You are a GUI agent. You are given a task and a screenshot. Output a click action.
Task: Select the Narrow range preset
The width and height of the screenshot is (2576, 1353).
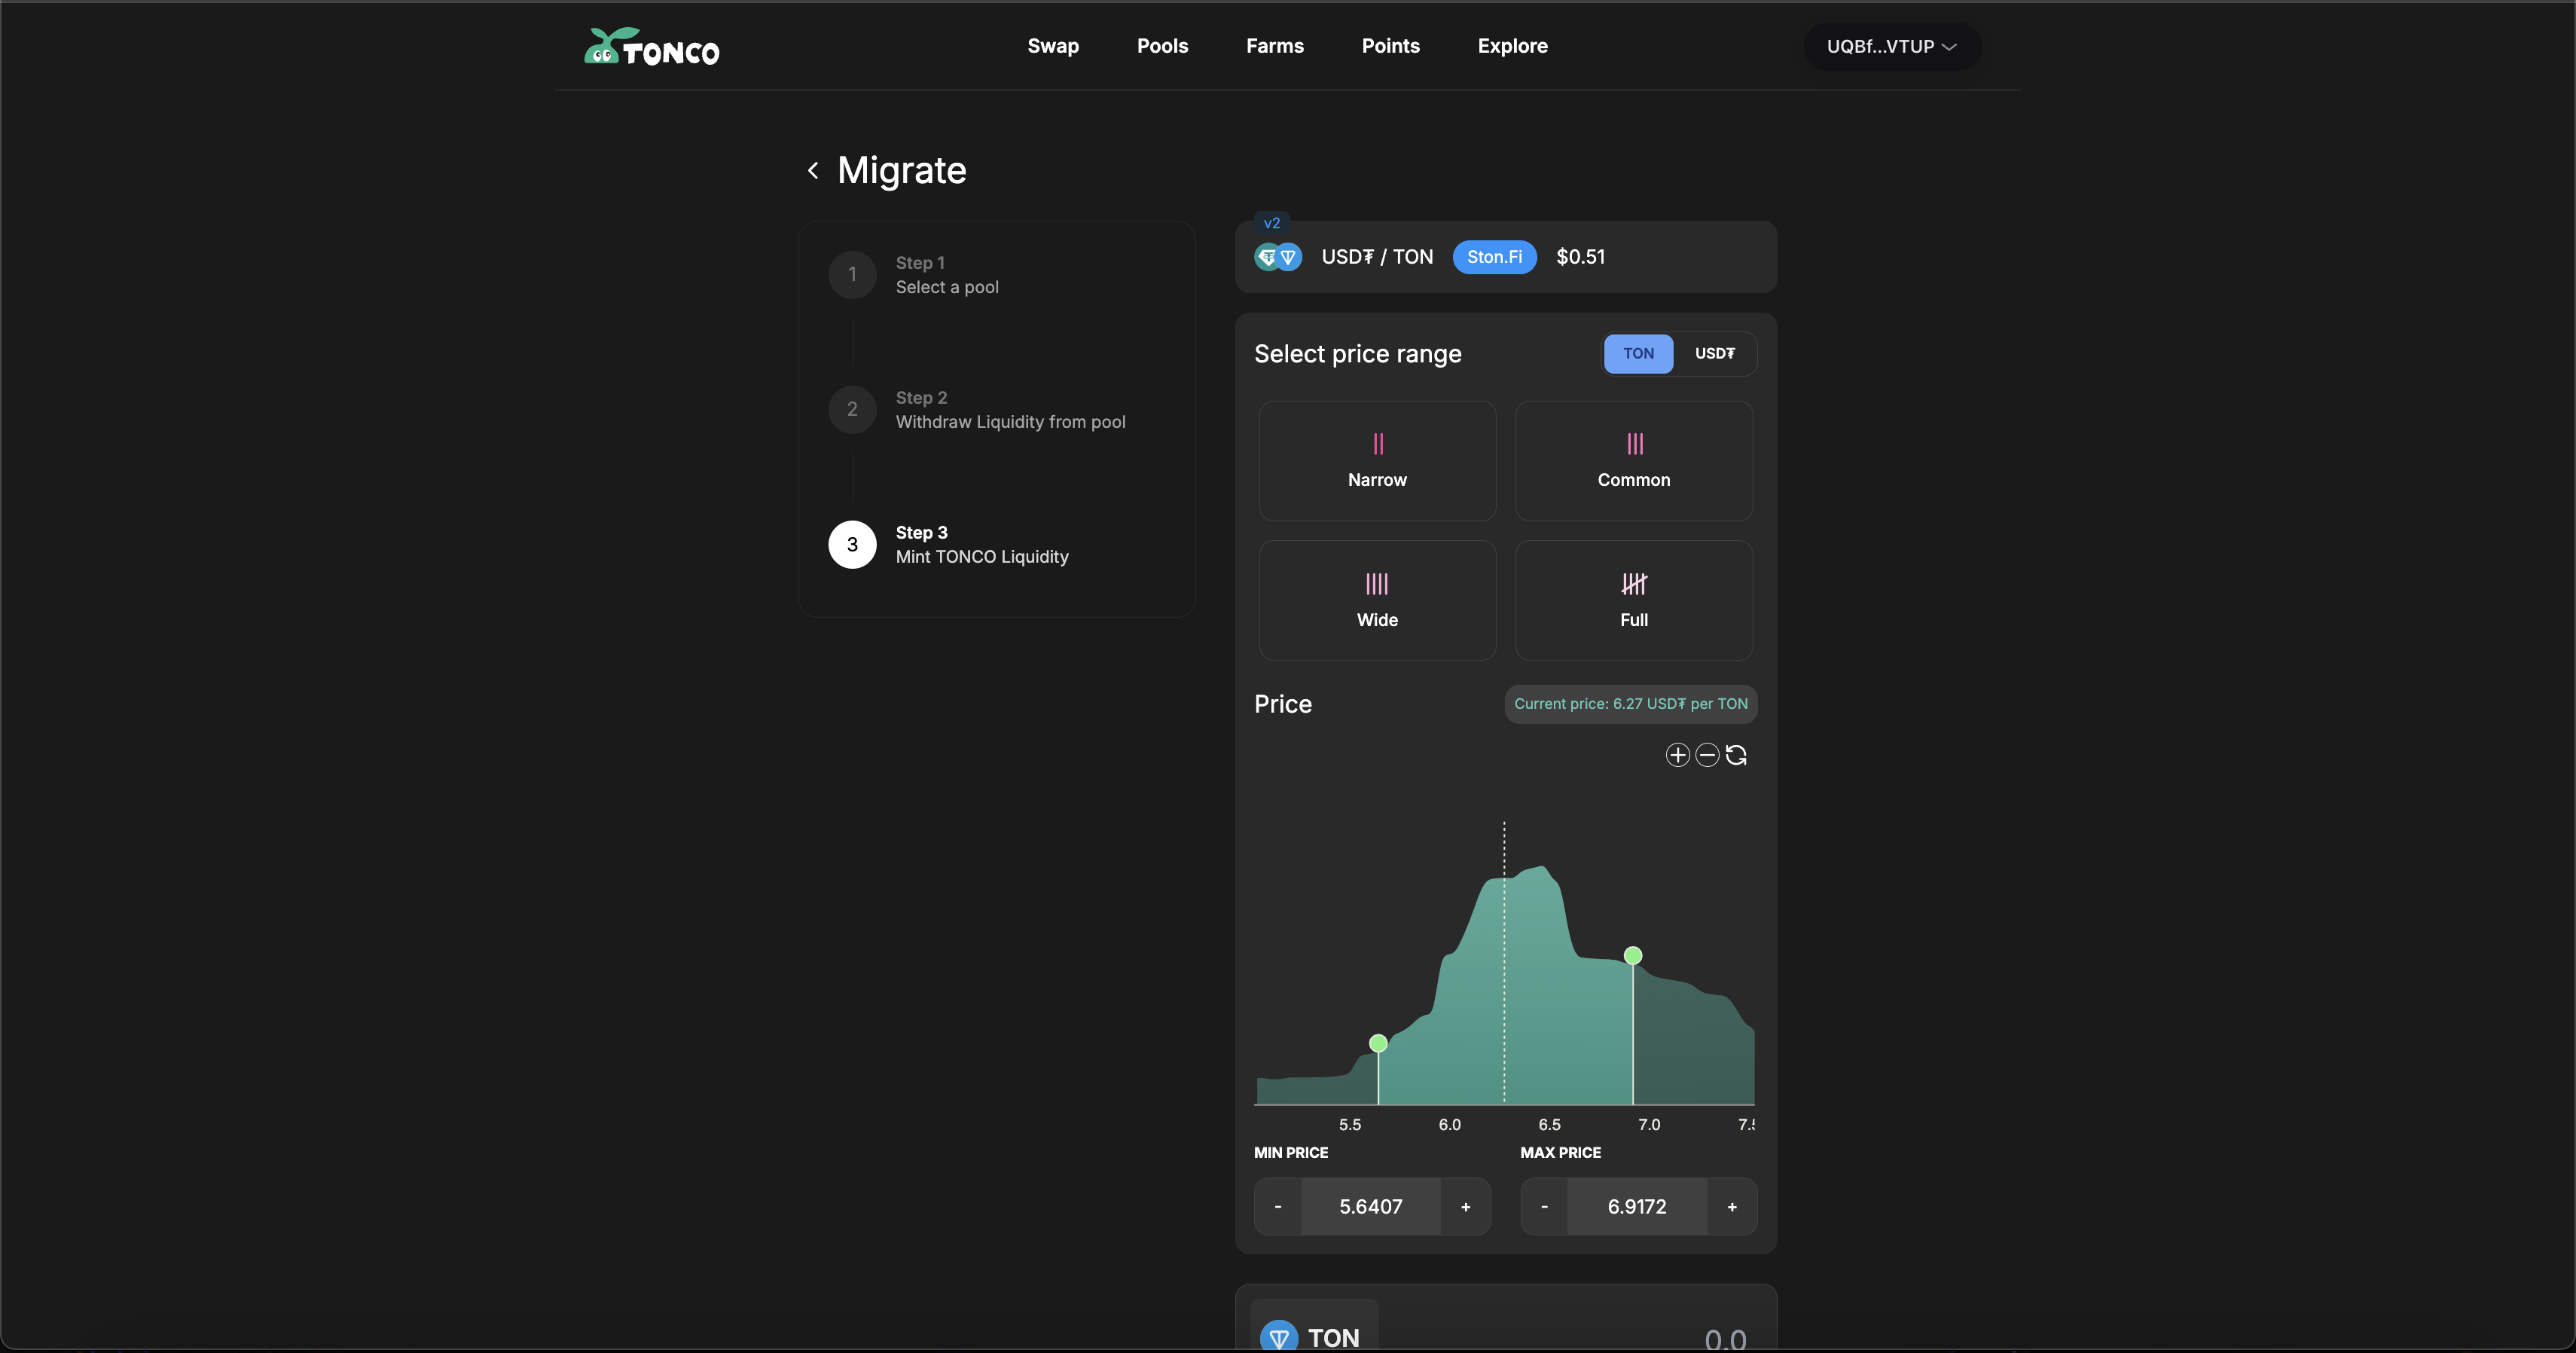tap(1377, 461)
